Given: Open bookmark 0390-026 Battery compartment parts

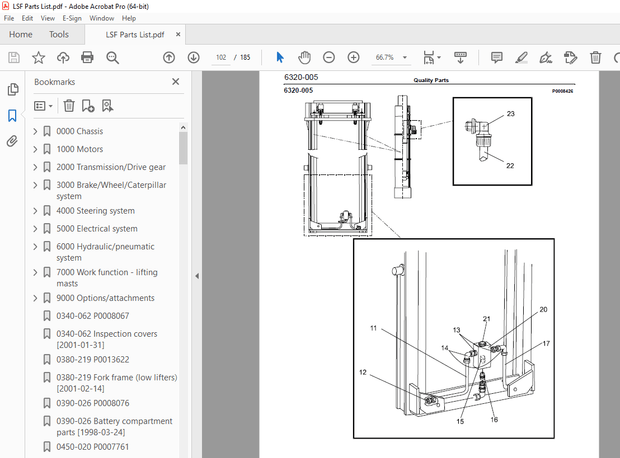Looking at the screenshot, I should [x=114, y=426].
